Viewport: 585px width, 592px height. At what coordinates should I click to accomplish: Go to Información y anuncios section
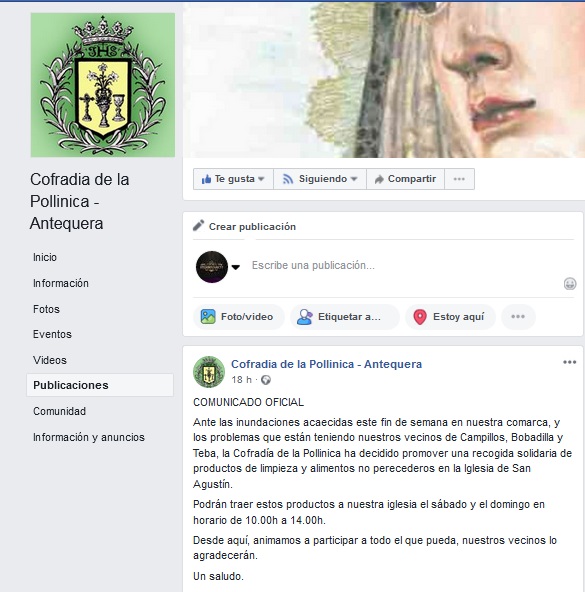(89, 437)
